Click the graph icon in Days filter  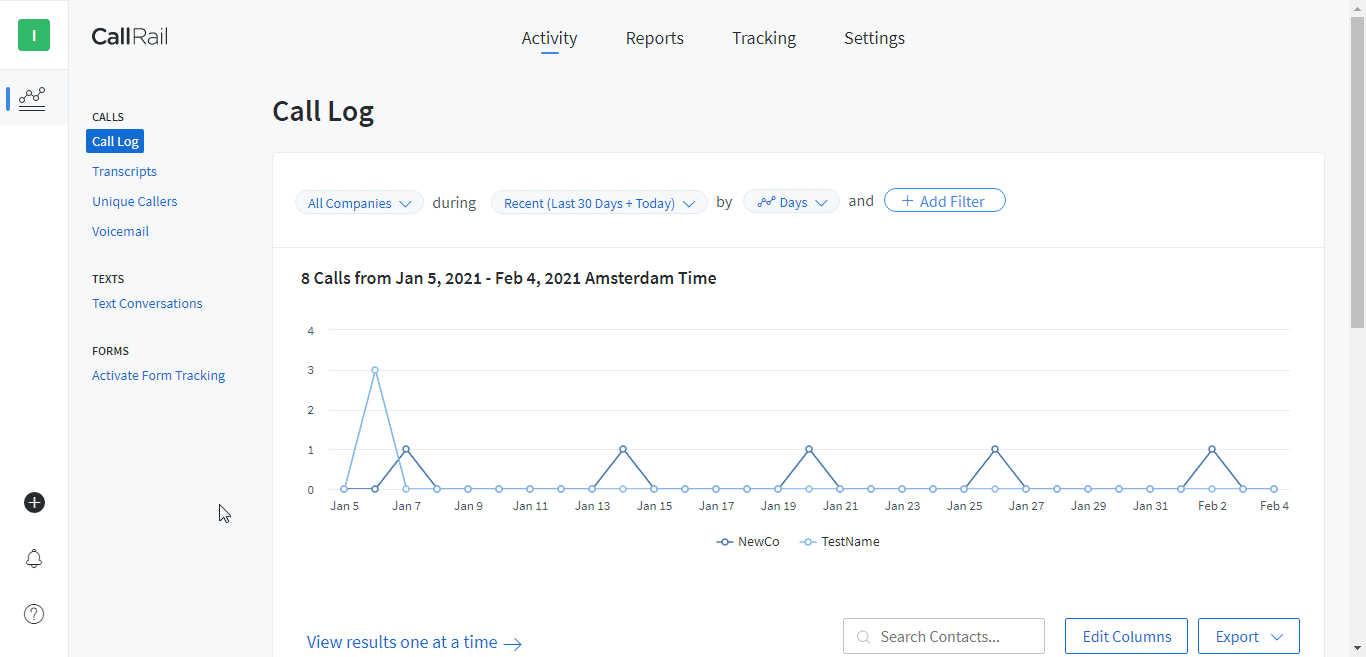766,202
